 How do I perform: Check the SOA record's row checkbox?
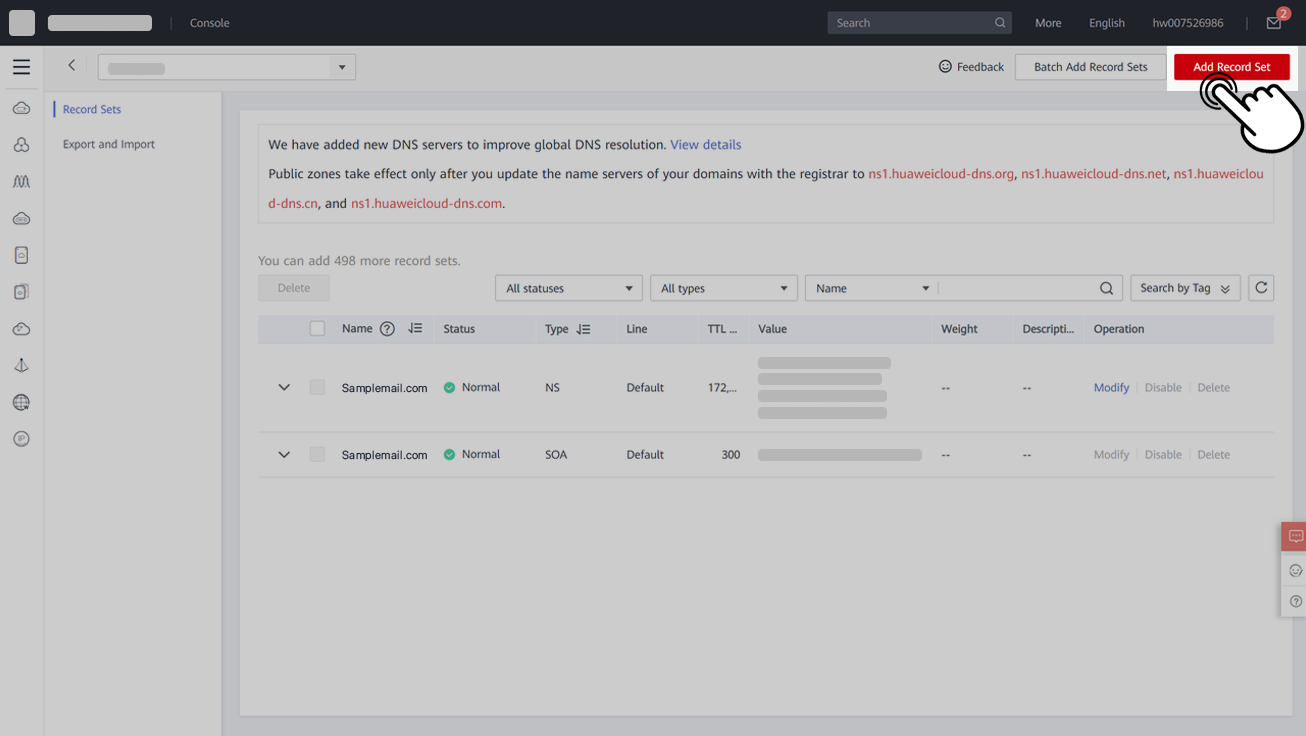coord(317,454)
